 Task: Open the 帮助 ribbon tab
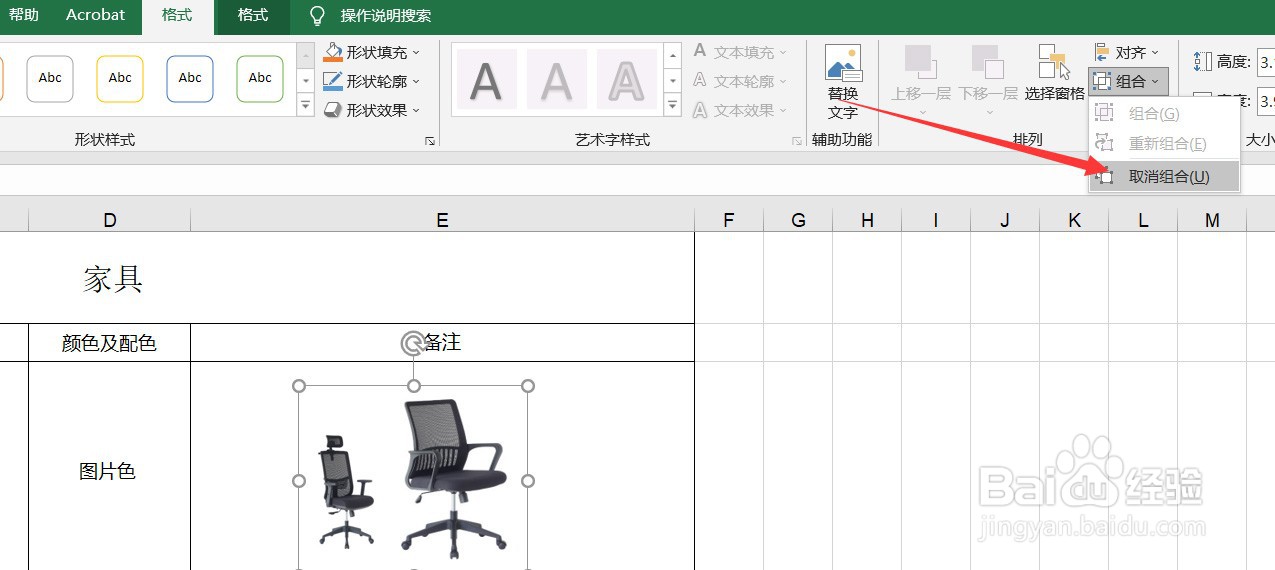pos(24,15)
